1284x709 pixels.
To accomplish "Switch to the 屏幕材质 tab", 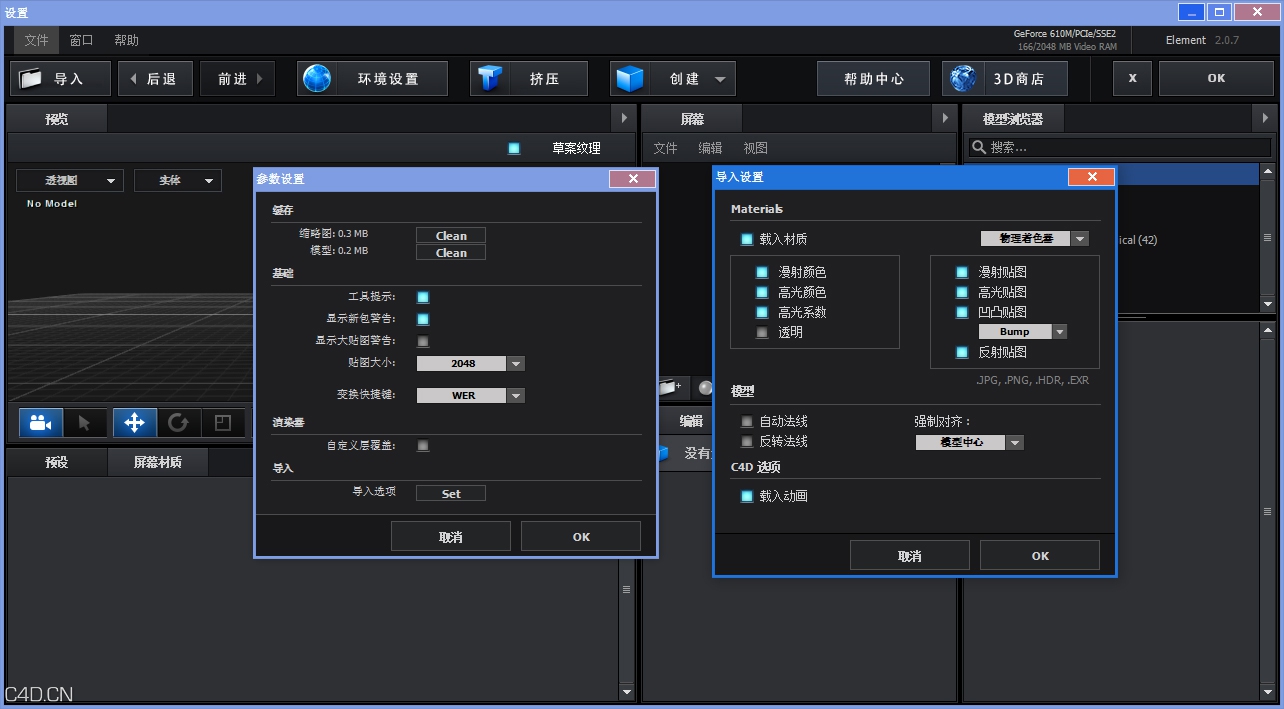I will [158, 462].
